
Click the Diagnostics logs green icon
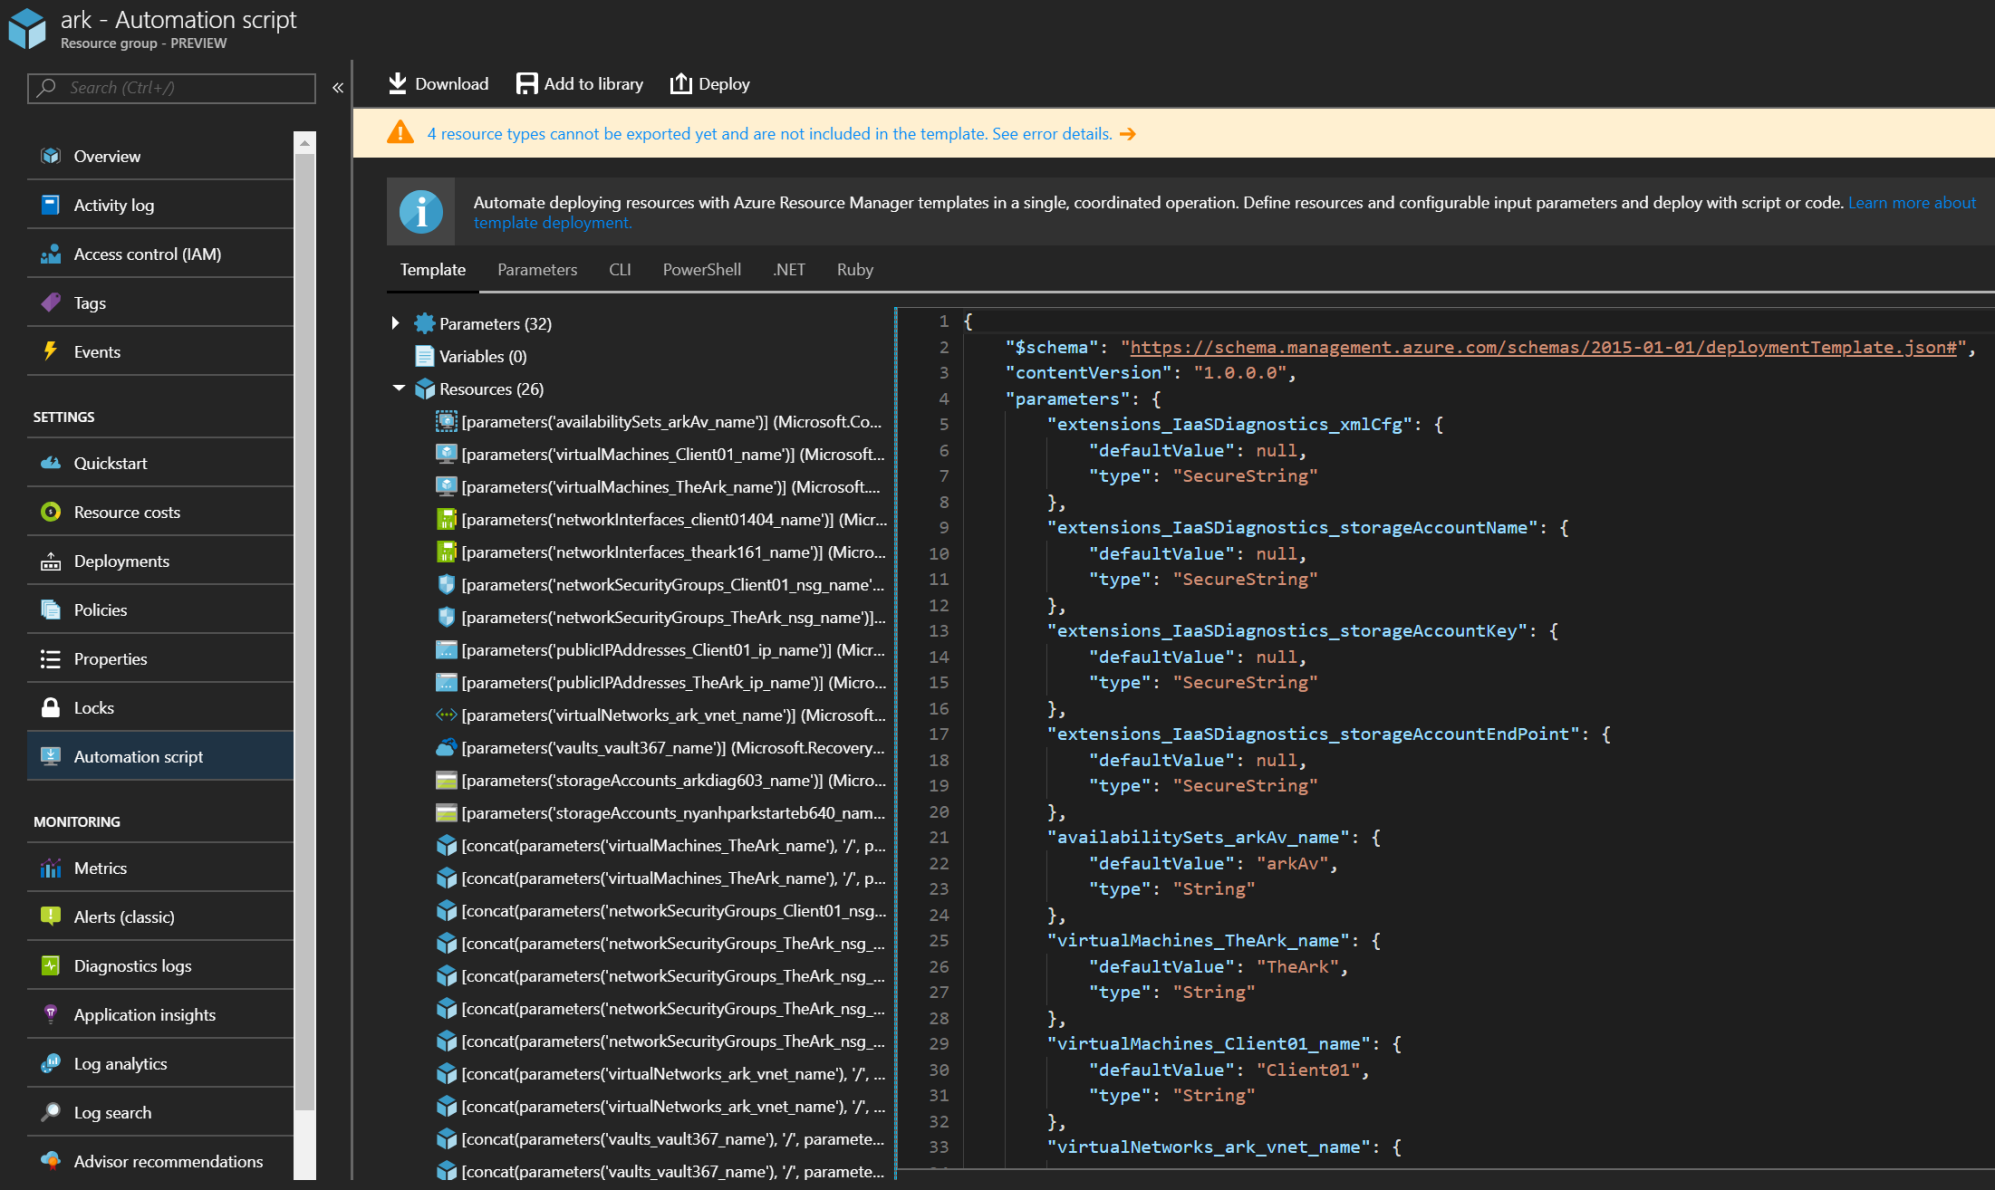click(50, 966)
